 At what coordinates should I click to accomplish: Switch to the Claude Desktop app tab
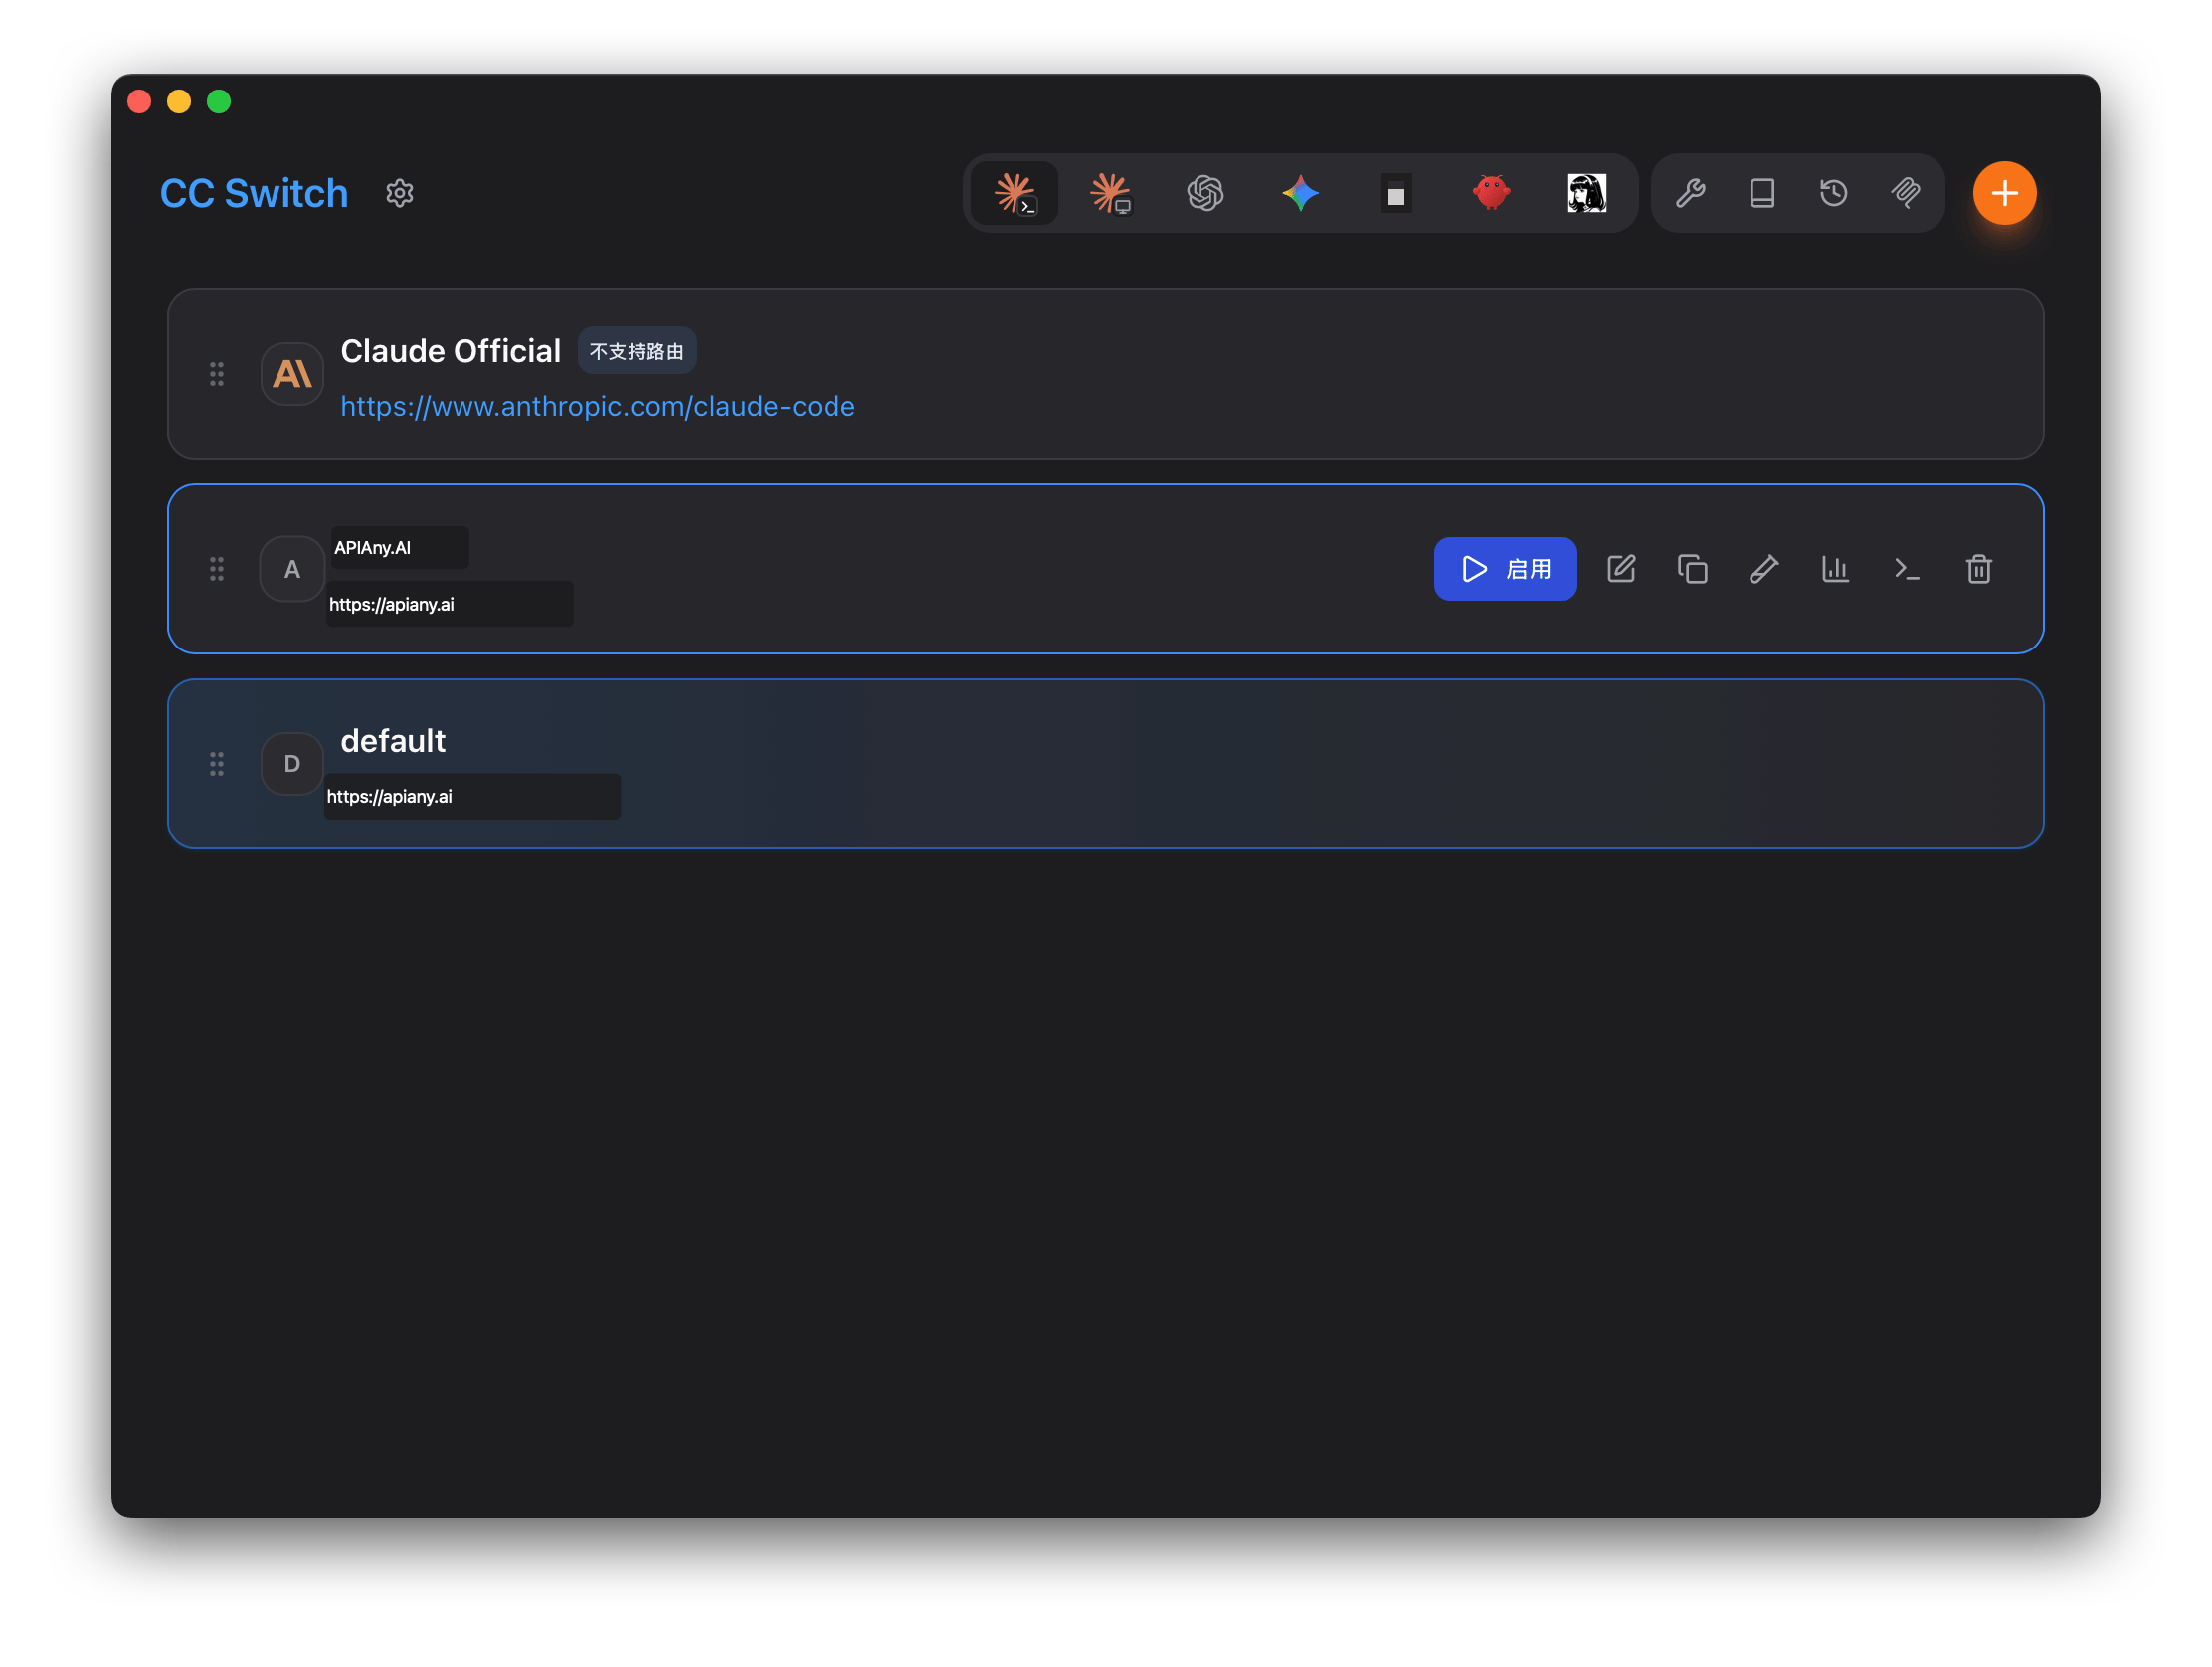(x=1109, y=193)
